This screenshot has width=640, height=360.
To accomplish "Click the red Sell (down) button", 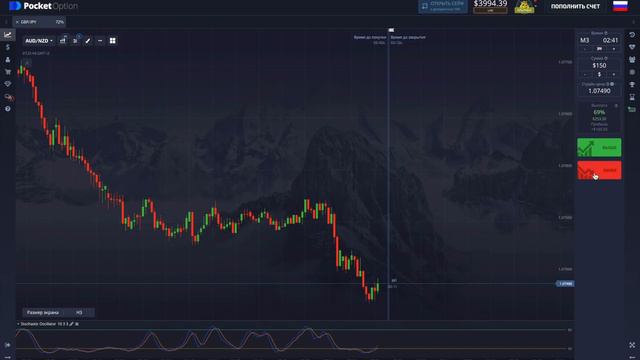I will click(x=599, y=170).
